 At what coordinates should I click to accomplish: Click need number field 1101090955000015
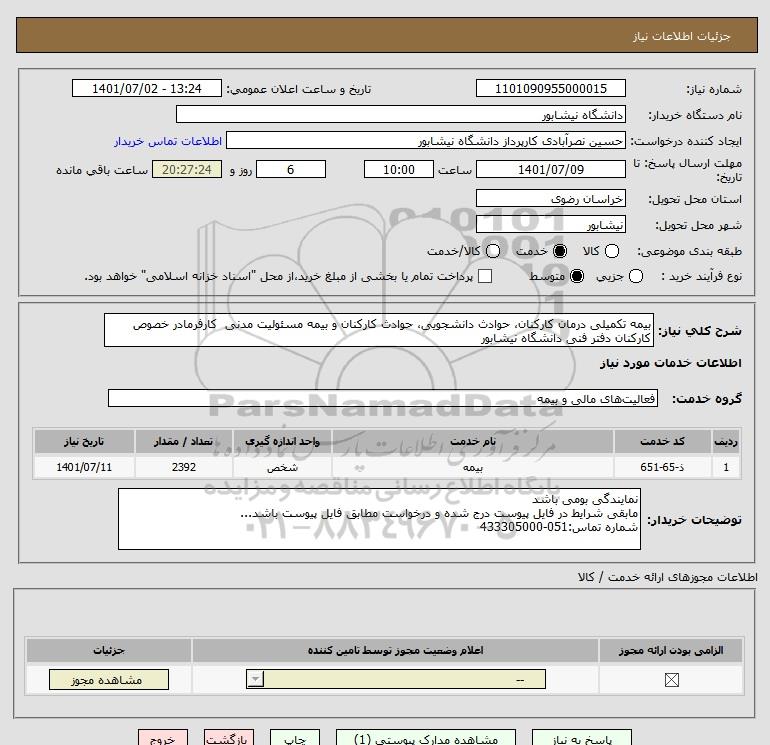550,88
